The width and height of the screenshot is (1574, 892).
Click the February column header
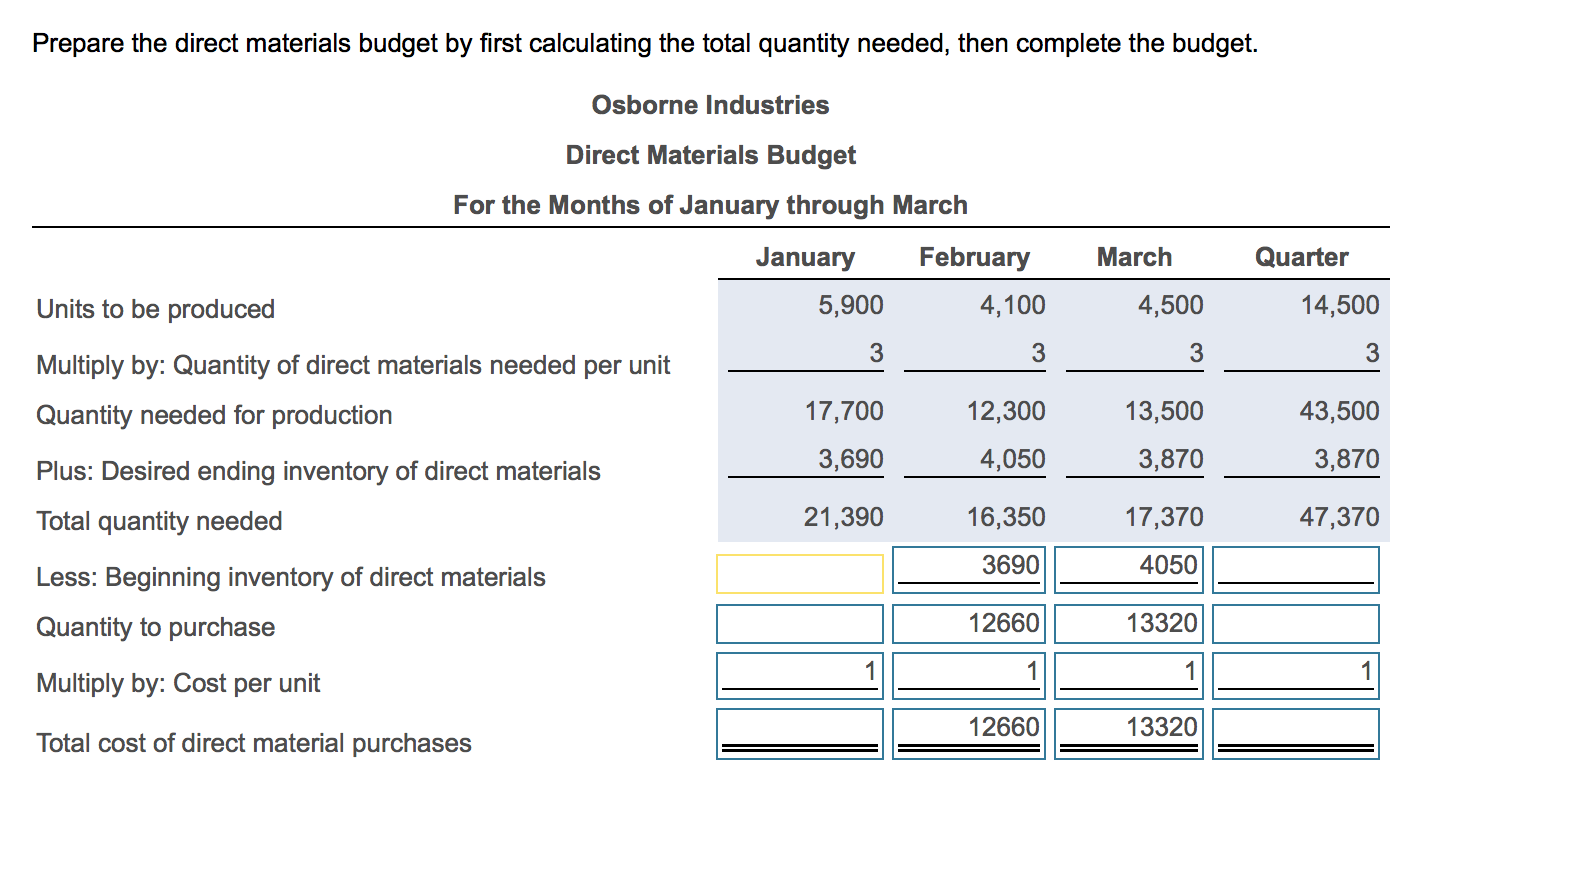point(974,258)
